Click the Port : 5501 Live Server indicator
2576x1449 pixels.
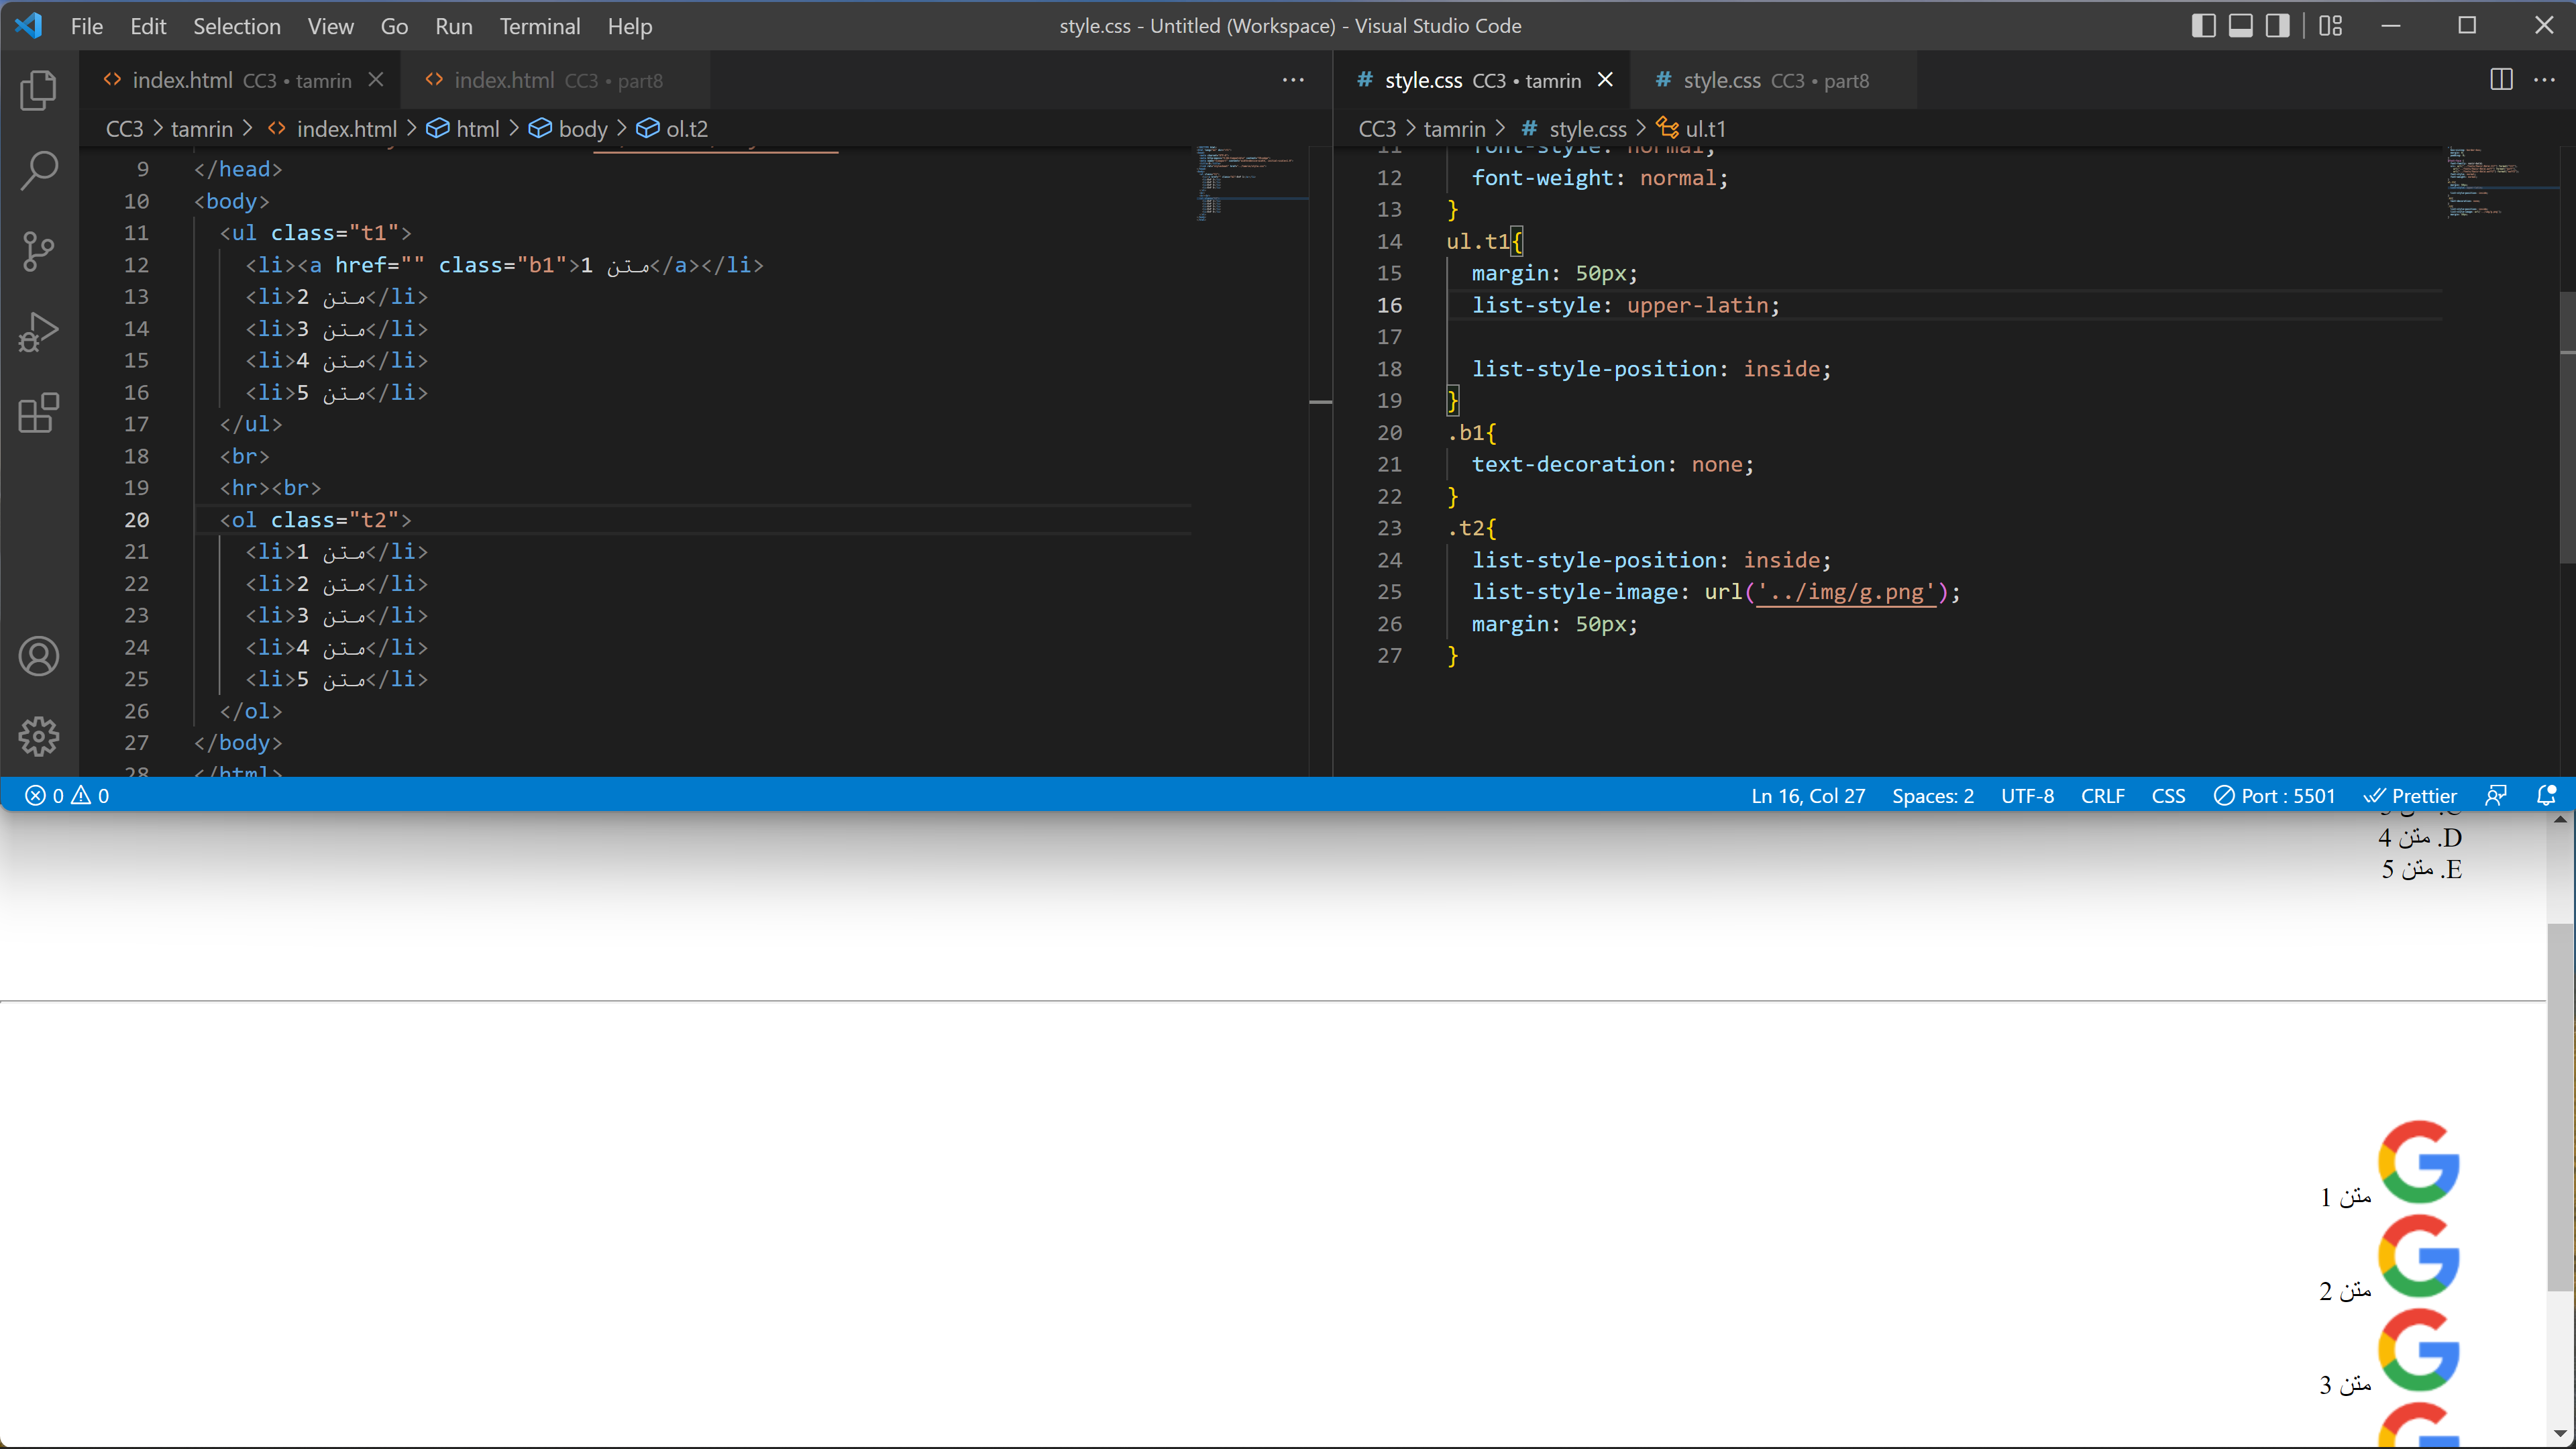point(2274,796)
